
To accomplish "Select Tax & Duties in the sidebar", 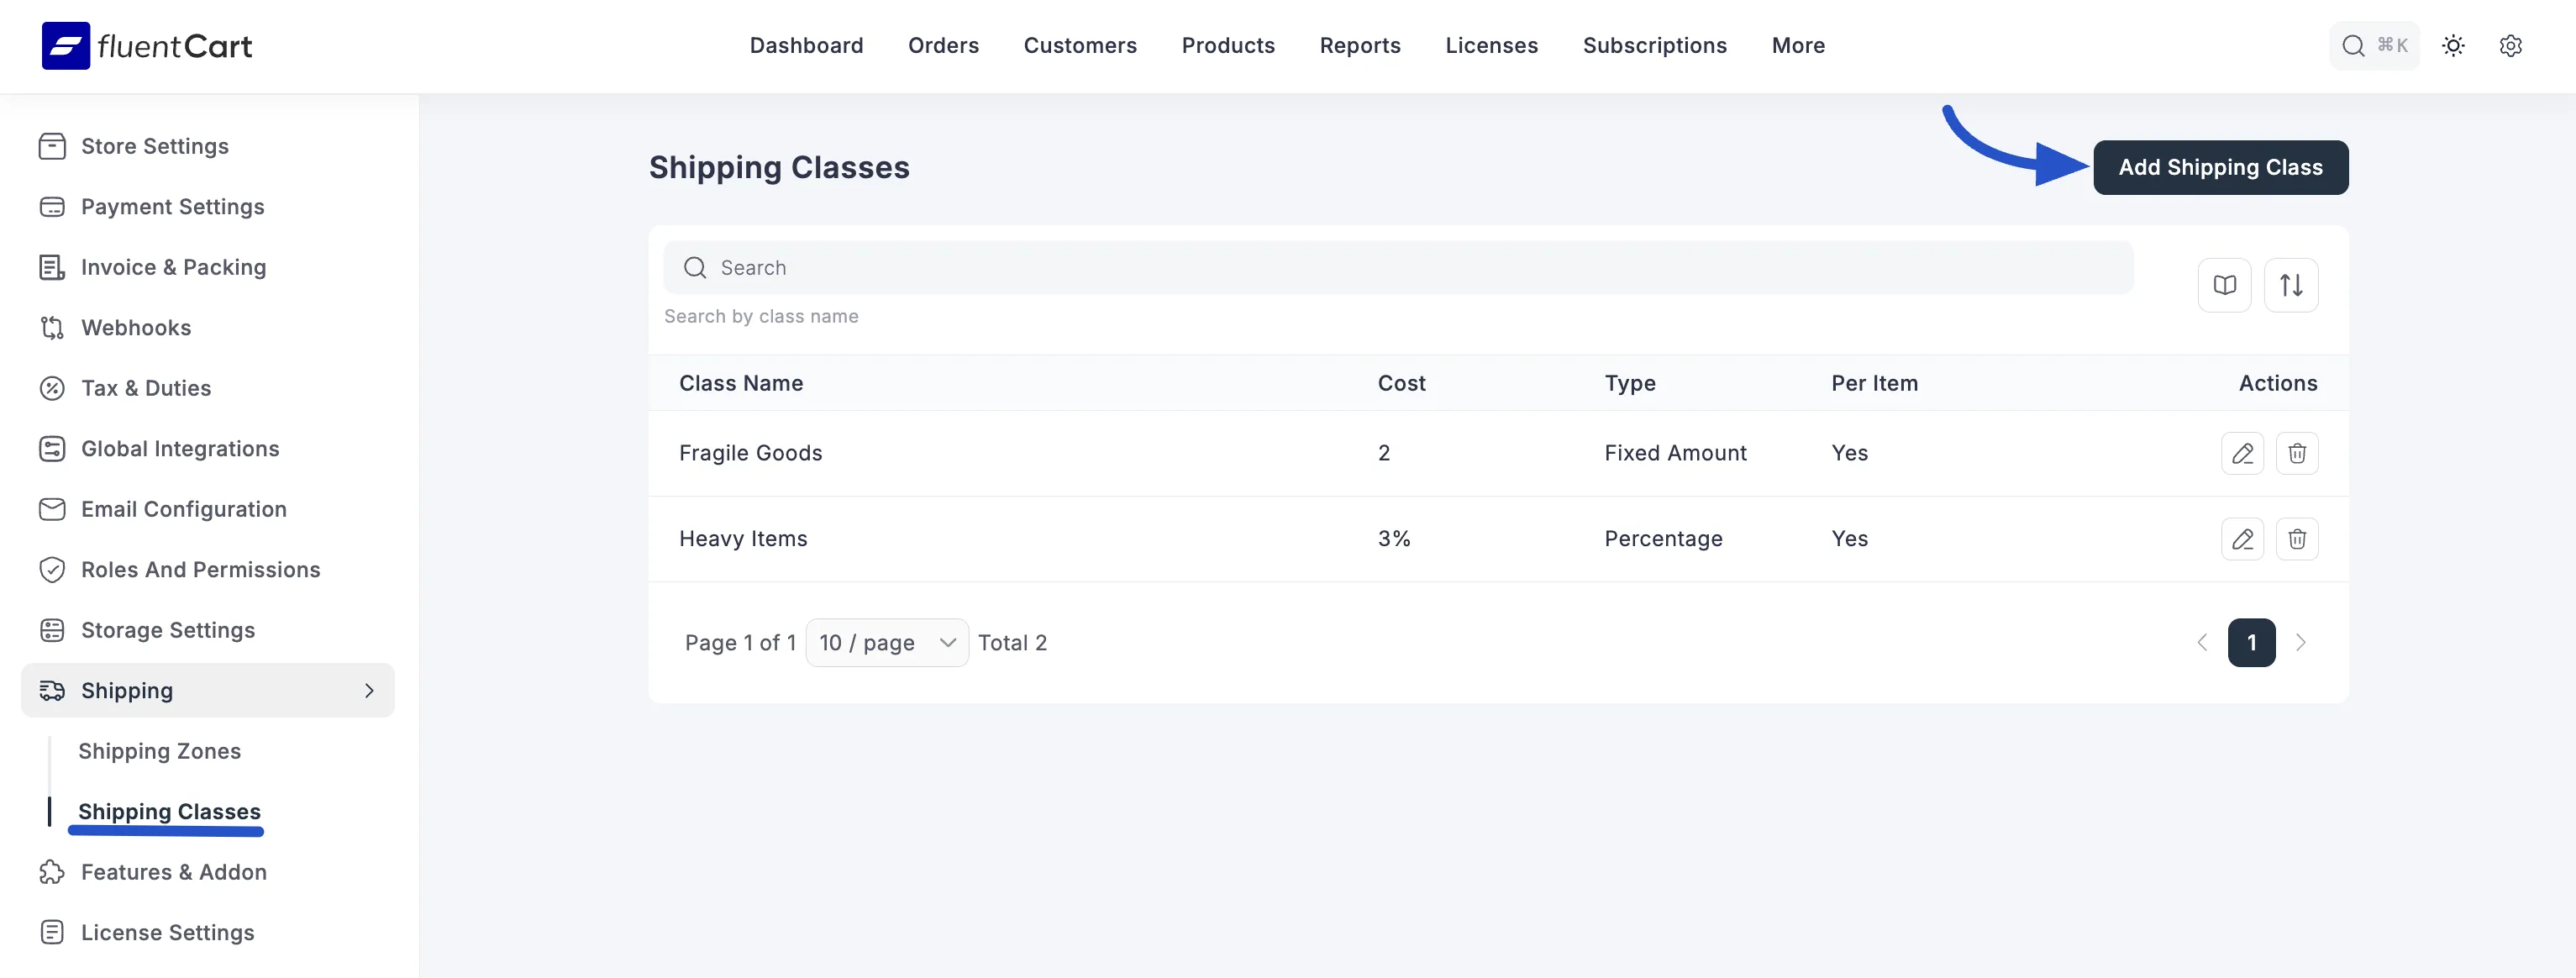I will (x=146, y=388).
